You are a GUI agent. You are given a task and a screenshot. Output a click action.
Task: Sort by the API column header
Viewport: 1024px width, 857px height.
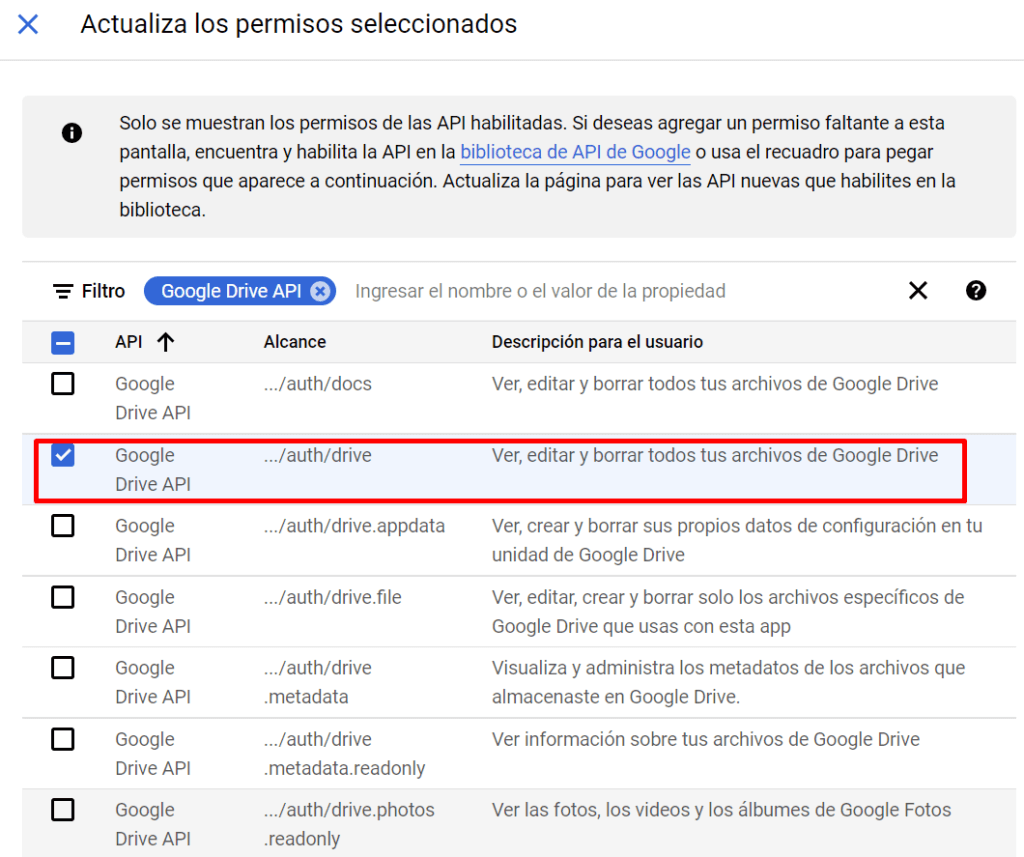[129, 342]
